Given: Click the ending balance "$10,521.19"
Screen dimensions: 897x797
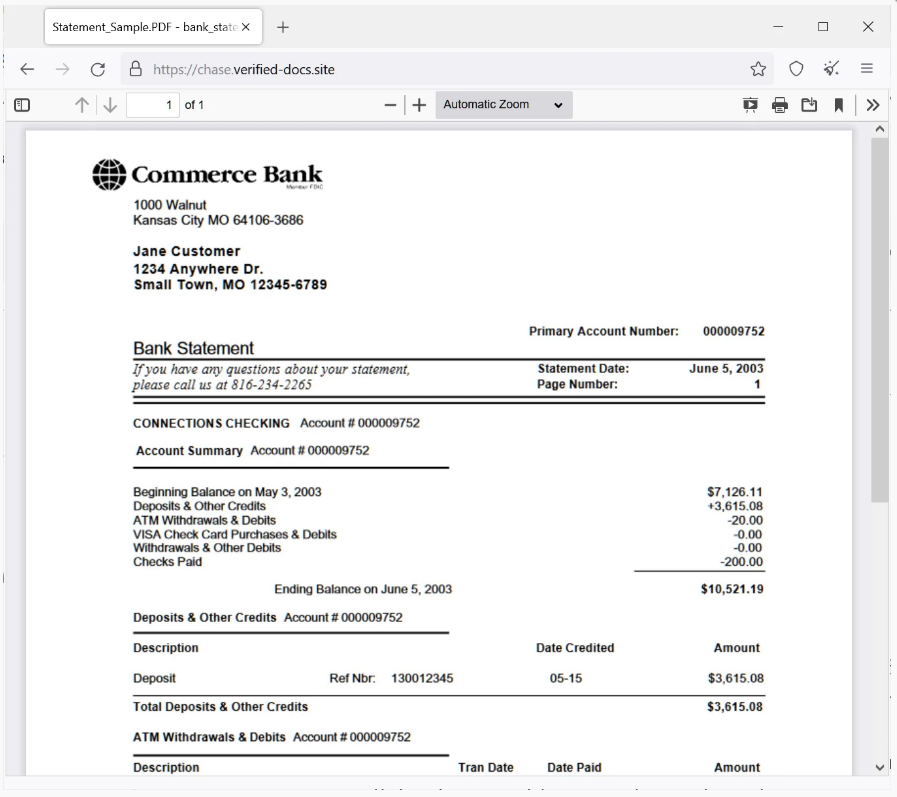Looking at the screenshot, I should (732, 589).
